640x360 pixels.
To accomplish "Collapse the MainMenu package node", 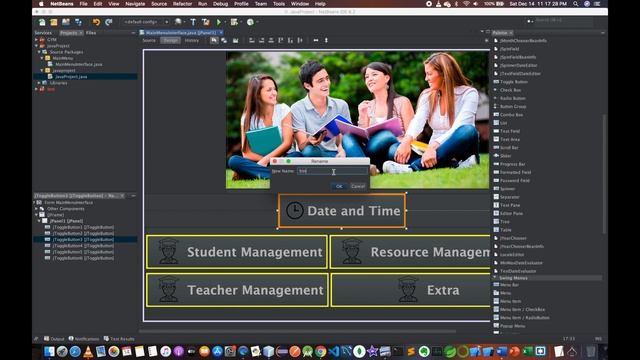I will coord(42,58).
